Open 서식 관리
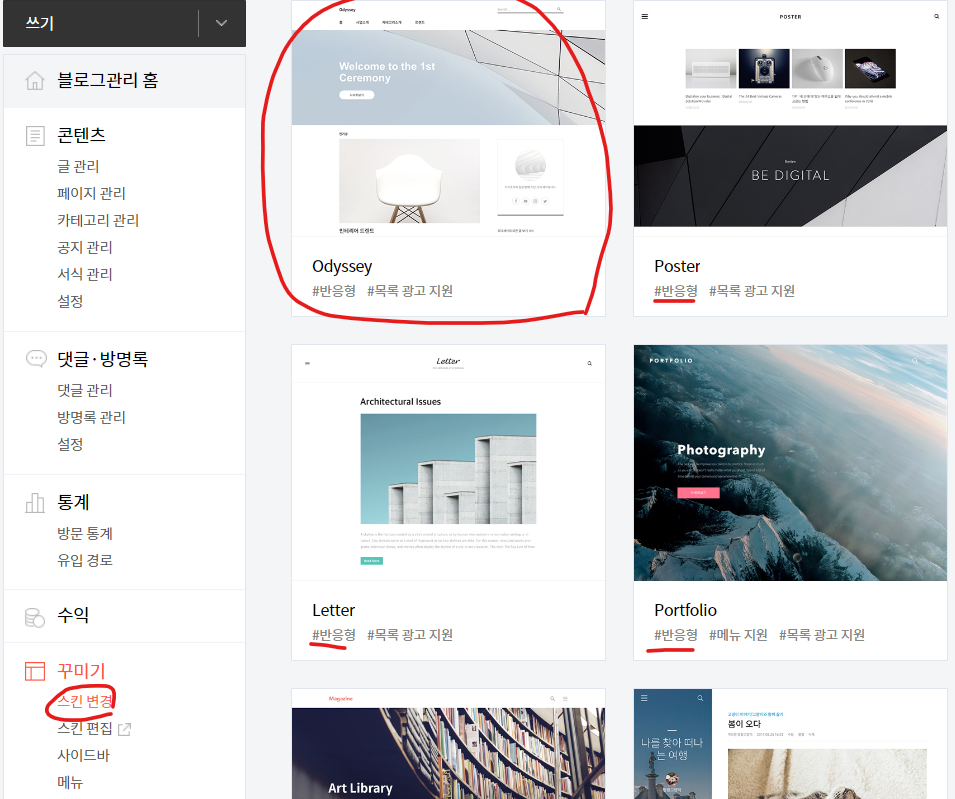955x799 pixels. 85,274
